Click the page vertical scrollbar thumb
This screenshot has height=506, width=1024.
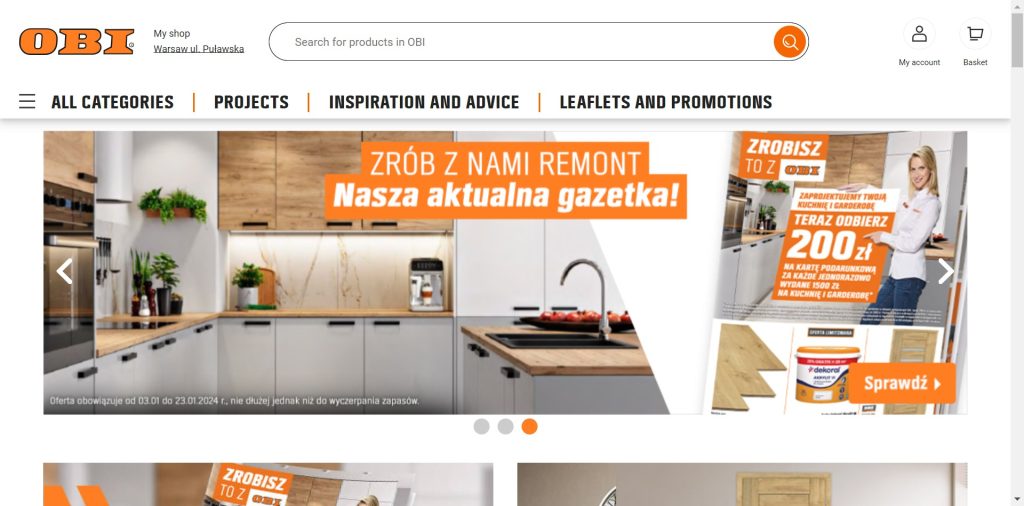click(1017, 39)
